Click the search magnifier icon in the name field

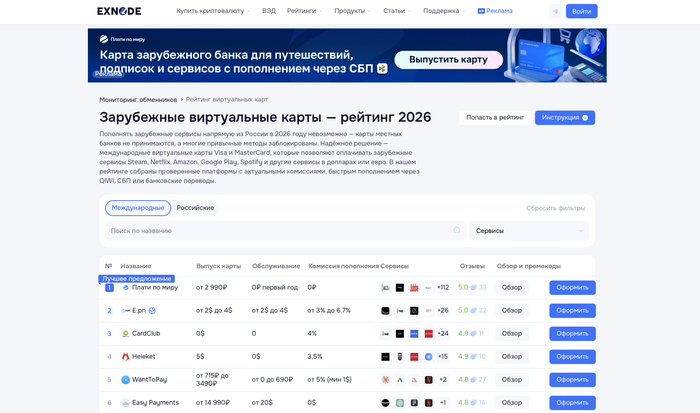point(457,231)
